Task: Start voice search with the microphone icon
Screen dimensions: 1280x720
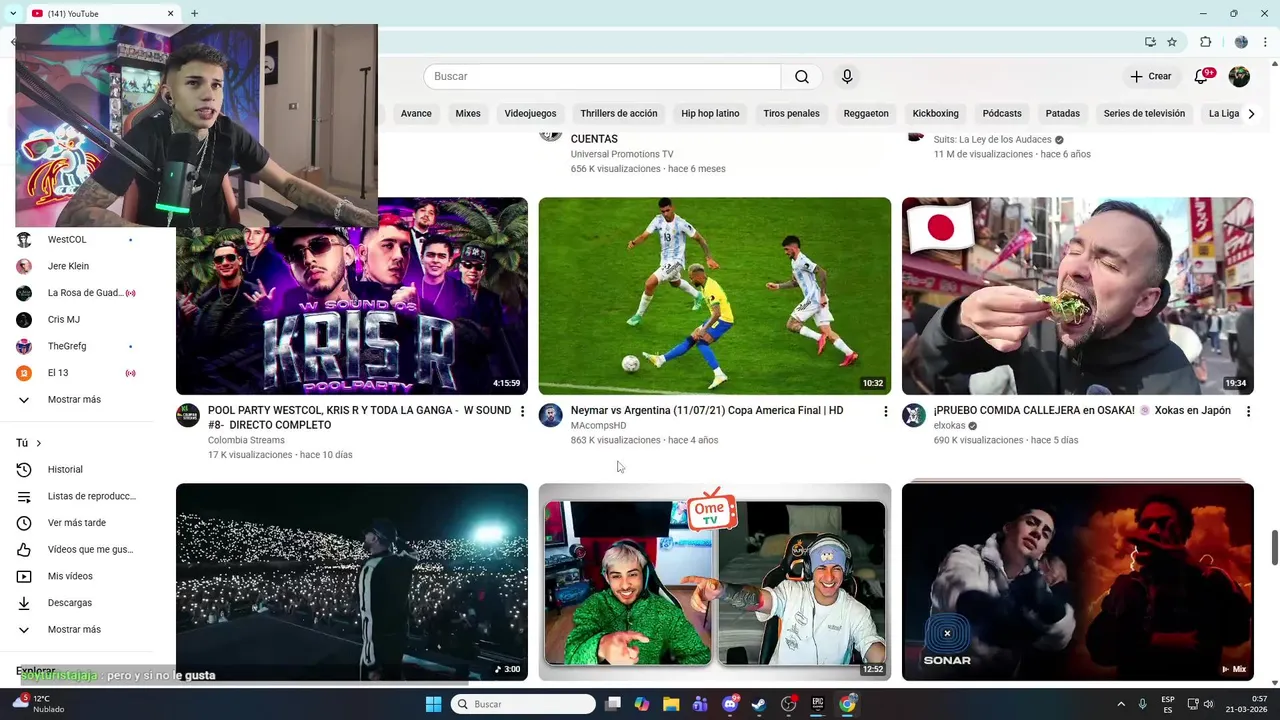Action: (x=847, y=77)
